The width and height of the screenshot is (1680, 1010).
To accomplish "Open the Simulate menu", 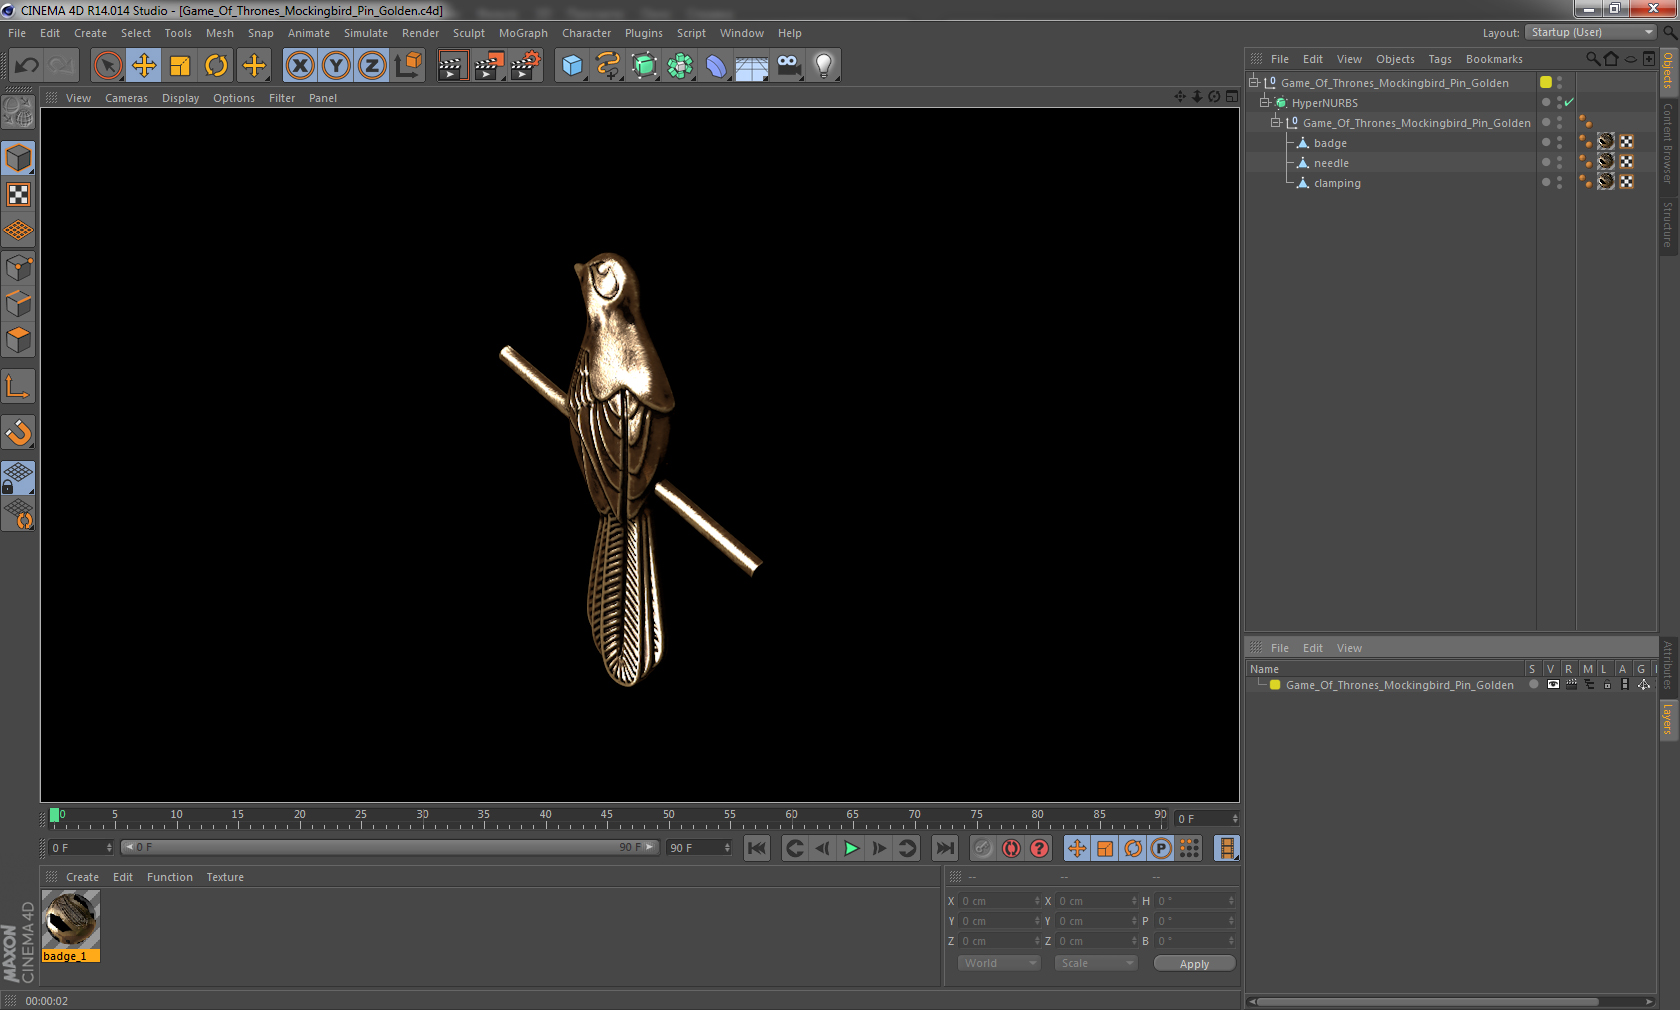I will coord(366,33).
